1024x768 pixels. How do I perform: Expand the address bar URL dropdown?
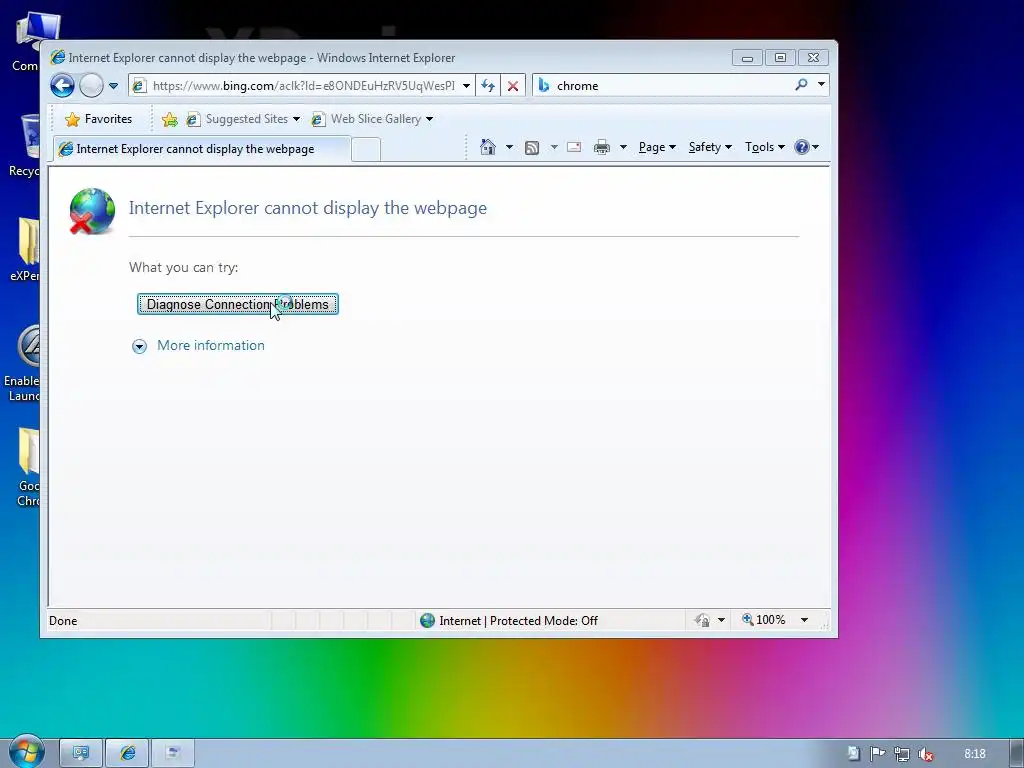coord(466,86)
